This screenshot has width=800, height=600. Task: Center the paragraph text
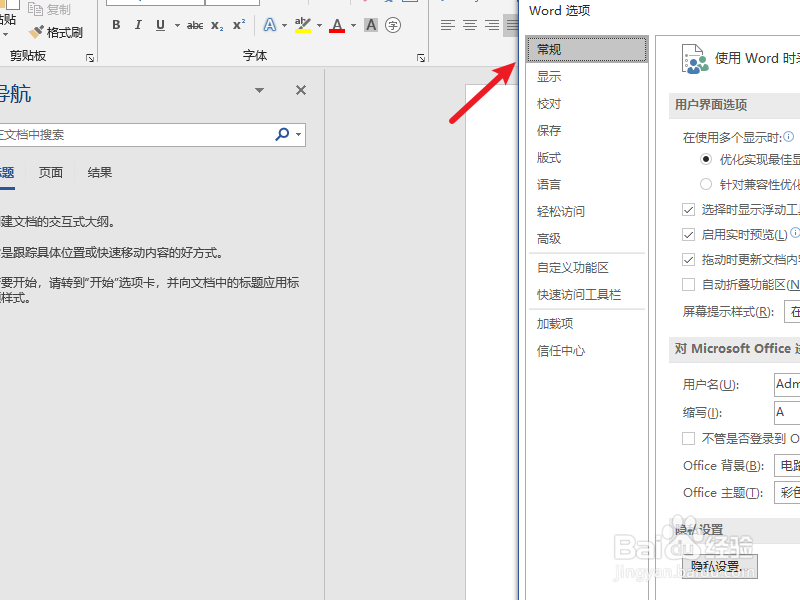[x=470, y=25]
